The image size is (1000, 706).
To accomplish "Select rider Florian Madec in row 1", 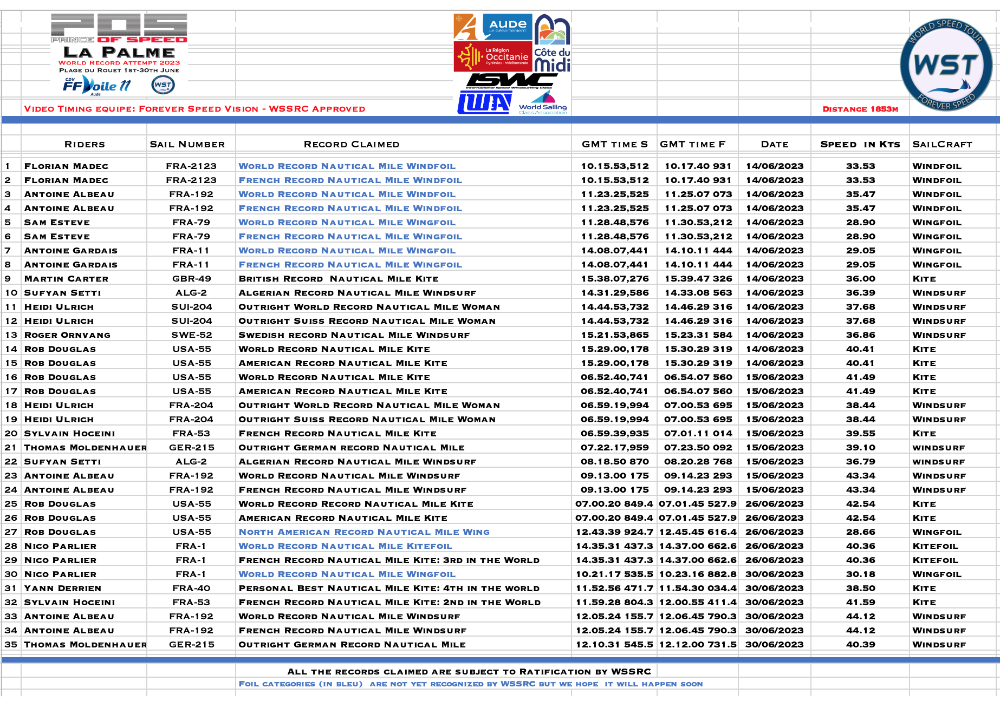I will pyautogui.click(x=66, y=166).
